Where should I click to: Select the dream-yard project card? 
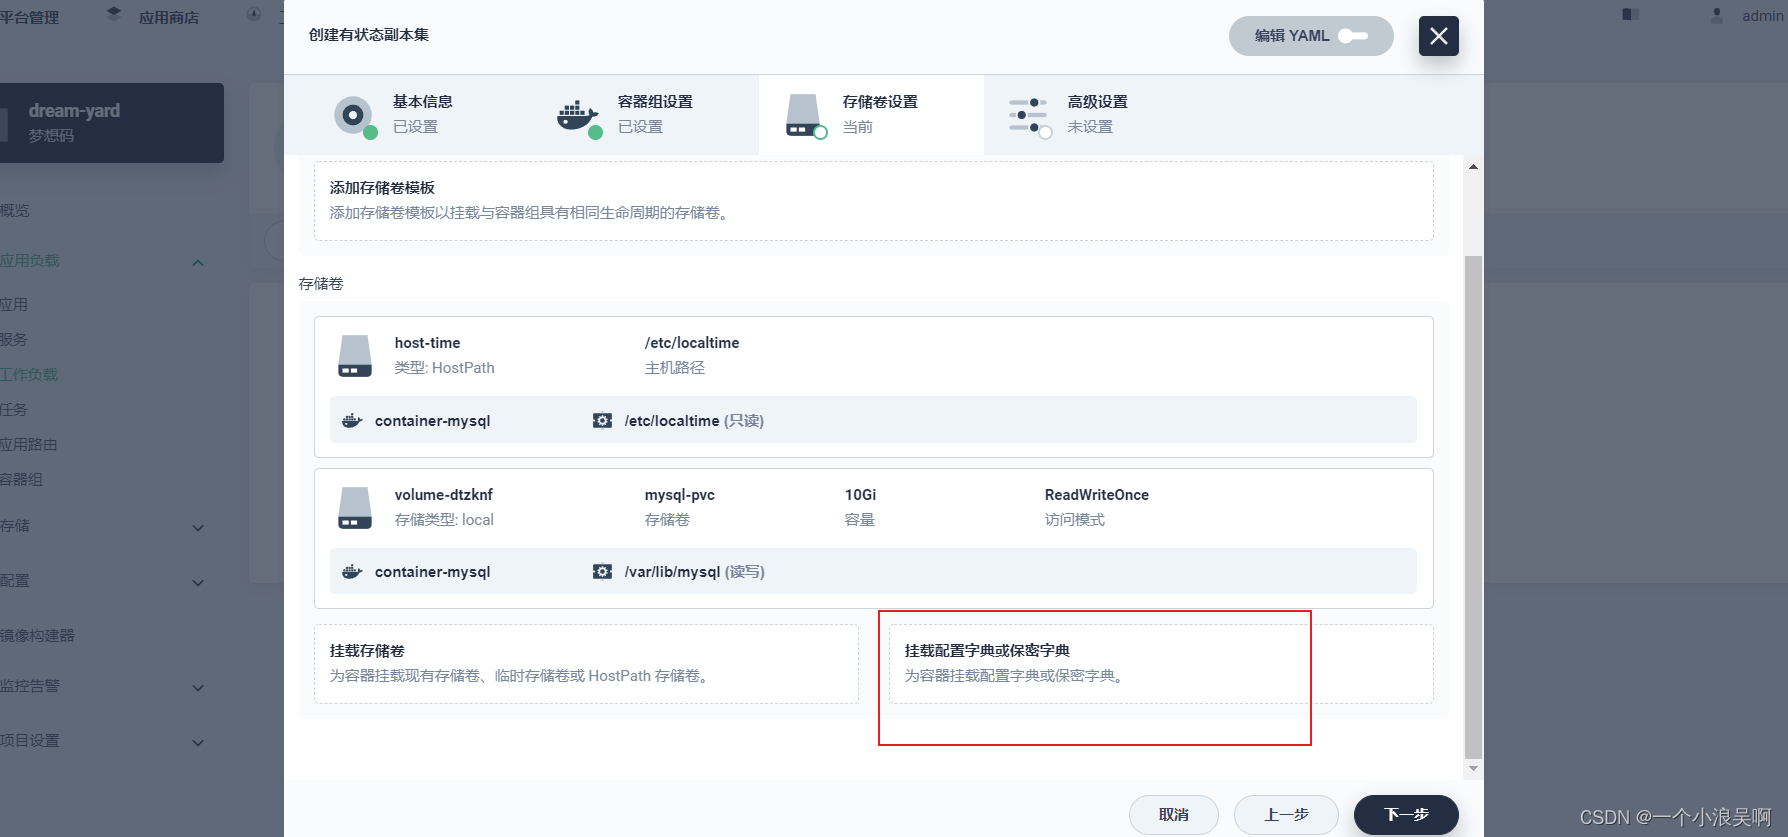pos(112,123)
